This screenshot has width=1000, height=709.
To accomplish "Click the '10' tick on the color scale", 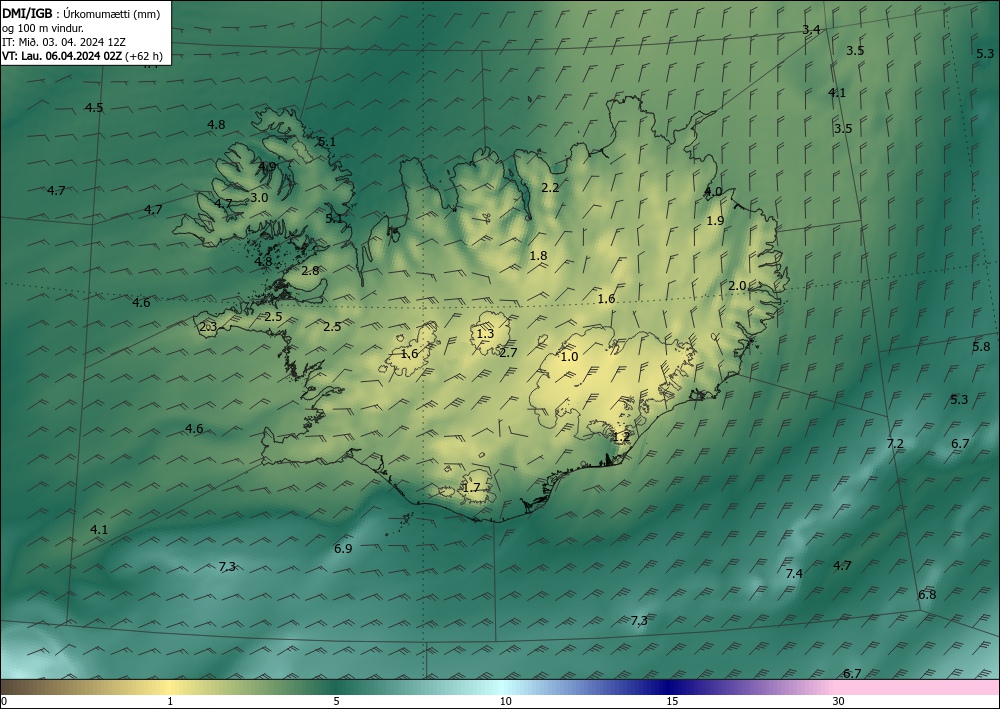I will [x=505, y=701].
